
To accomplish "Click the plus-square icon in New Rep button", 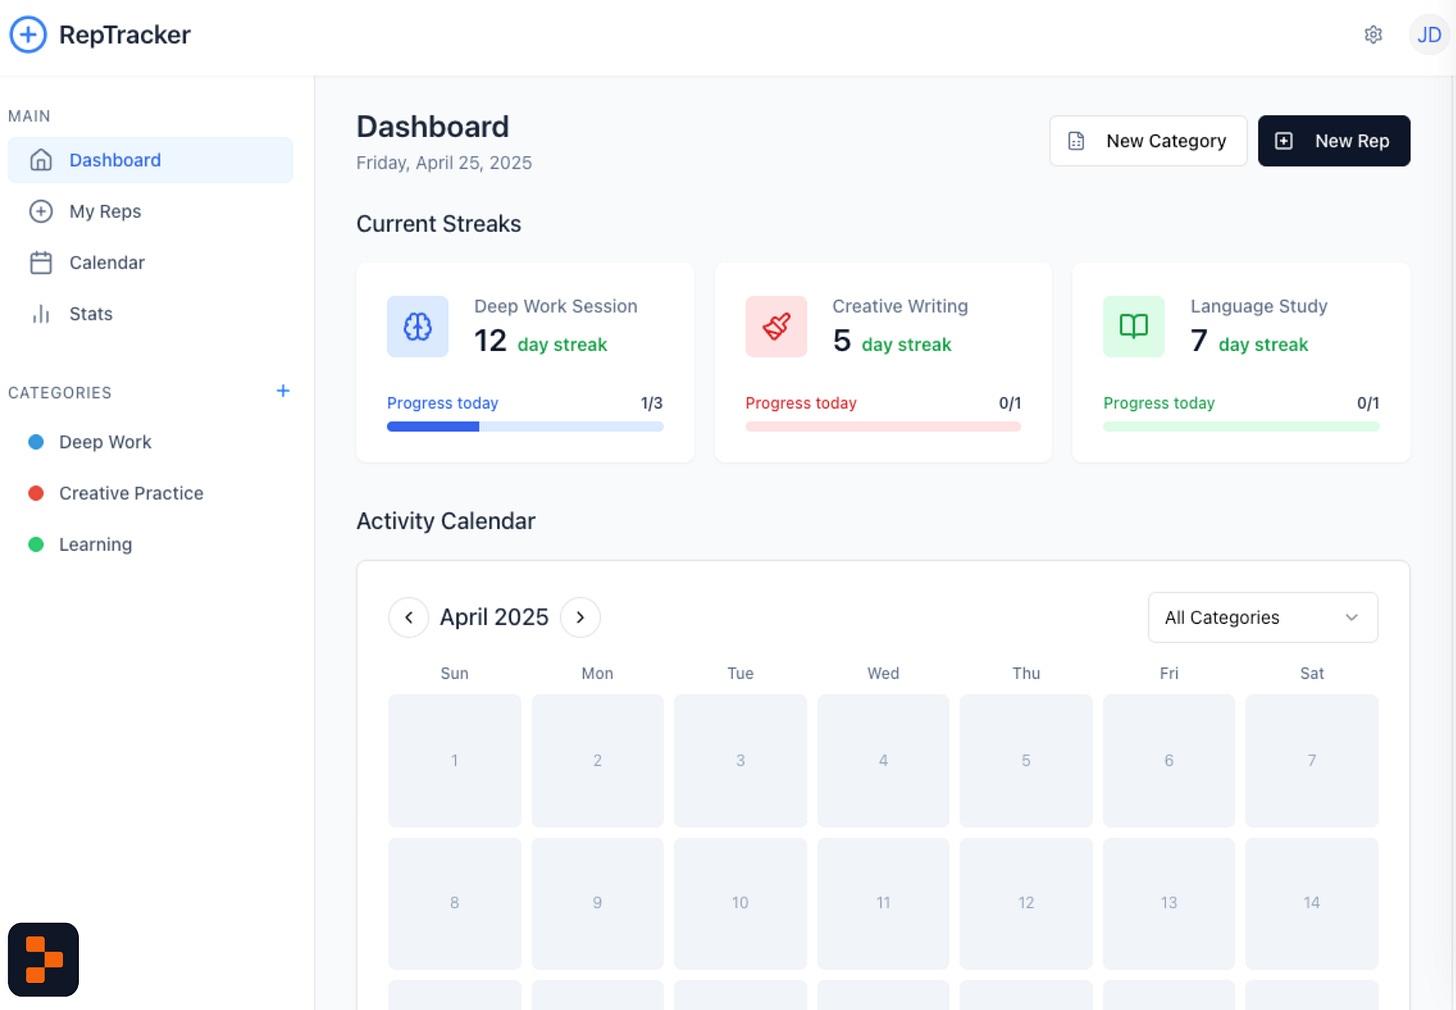I will pos(1284,141).
